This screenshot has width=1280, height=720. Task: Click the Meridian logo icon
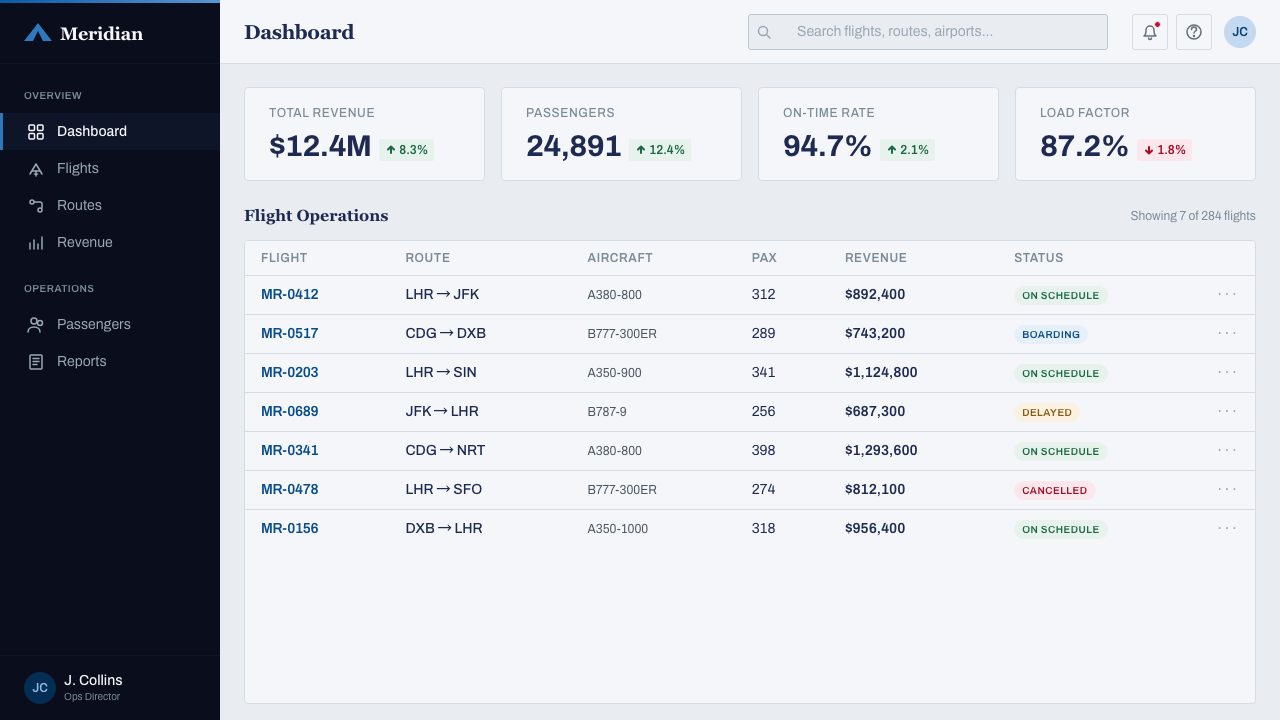click(38, 33)
